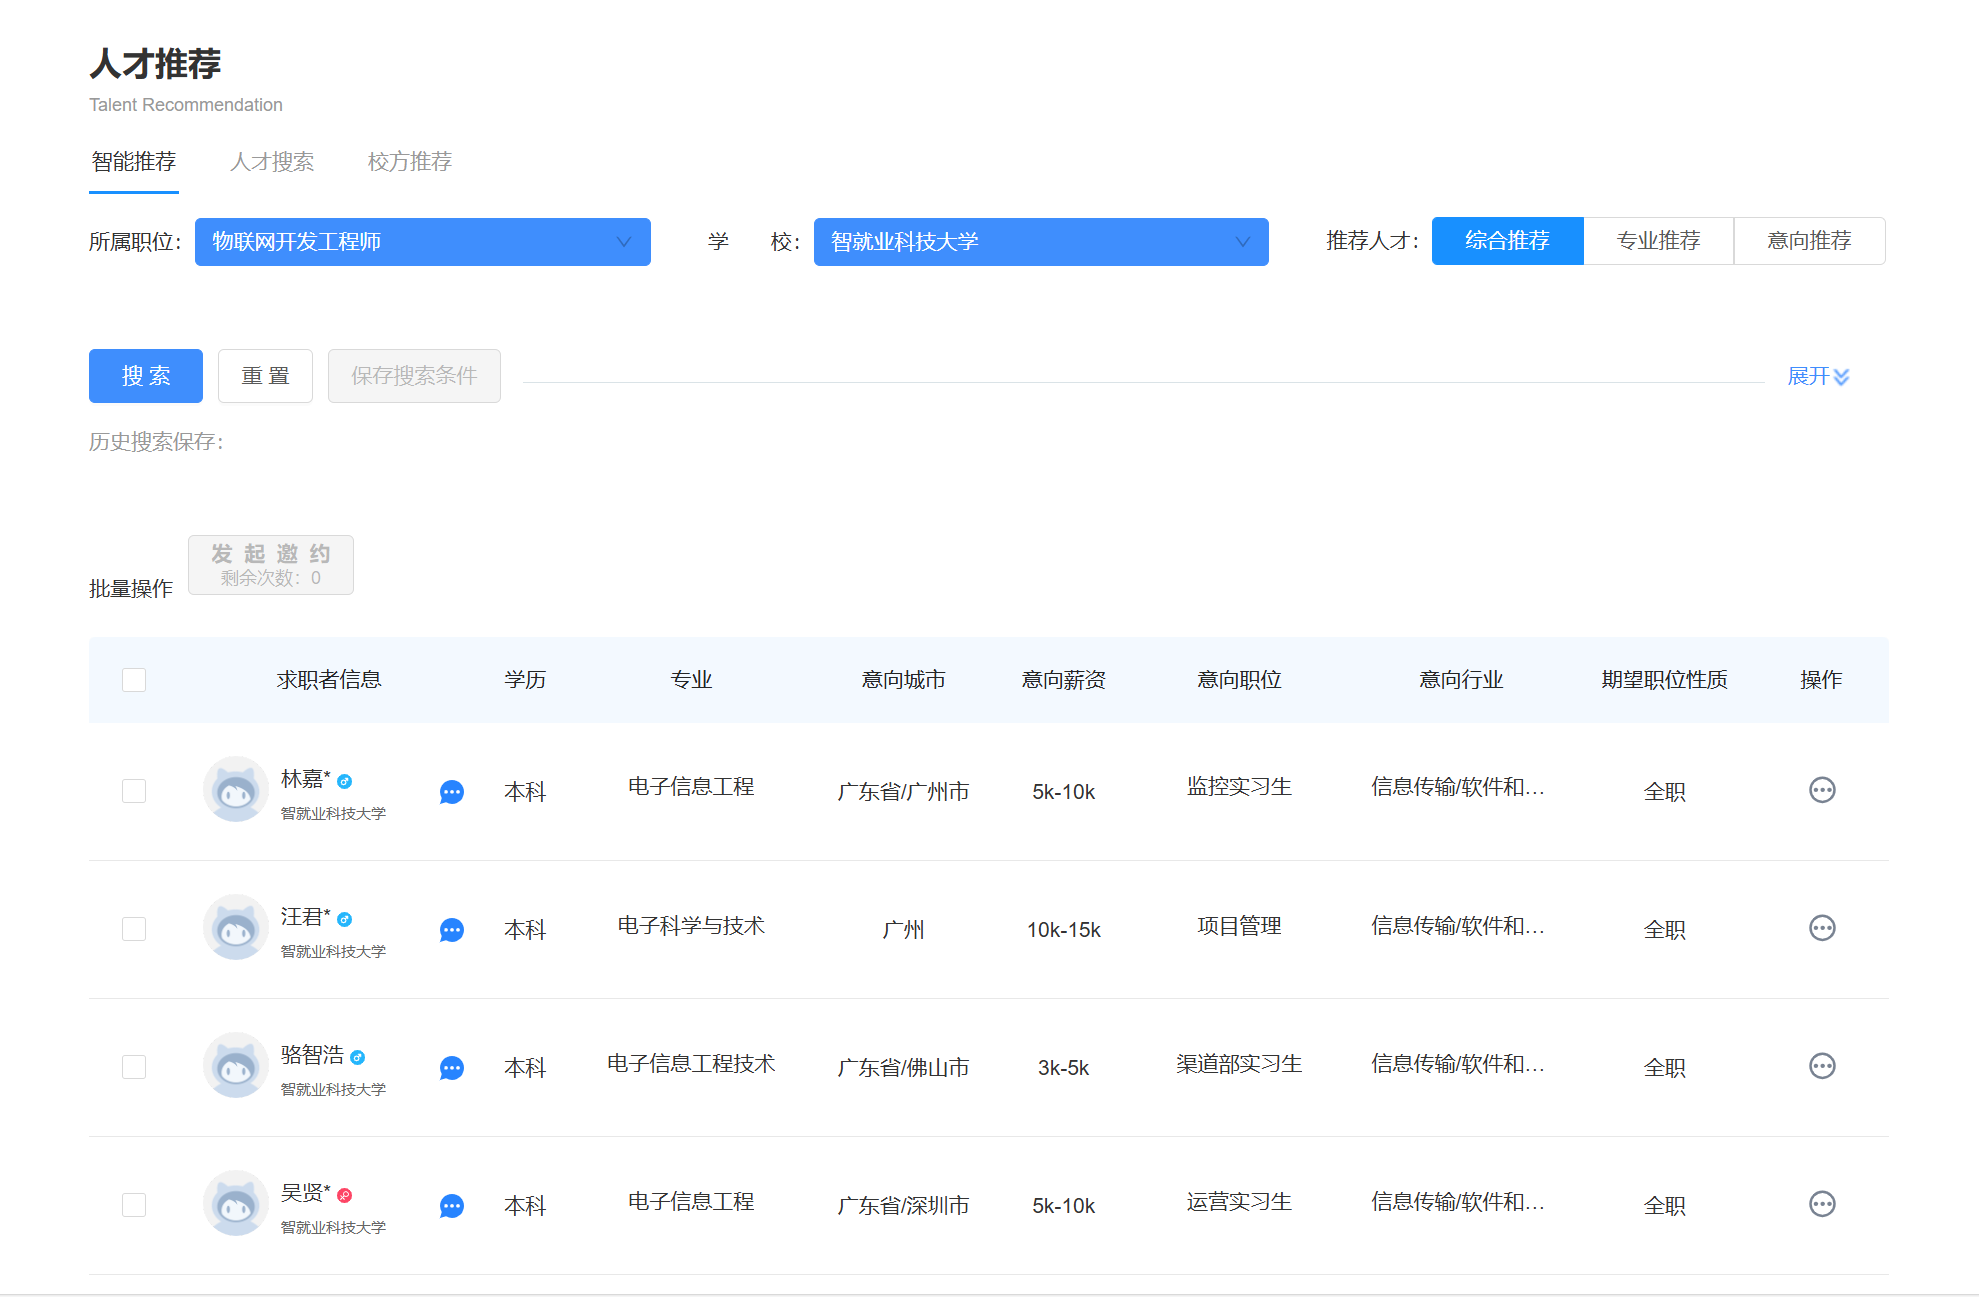Open the school dropdown 智就业科技大学
1979x1297 pixels.
[x=1040, y=242]
